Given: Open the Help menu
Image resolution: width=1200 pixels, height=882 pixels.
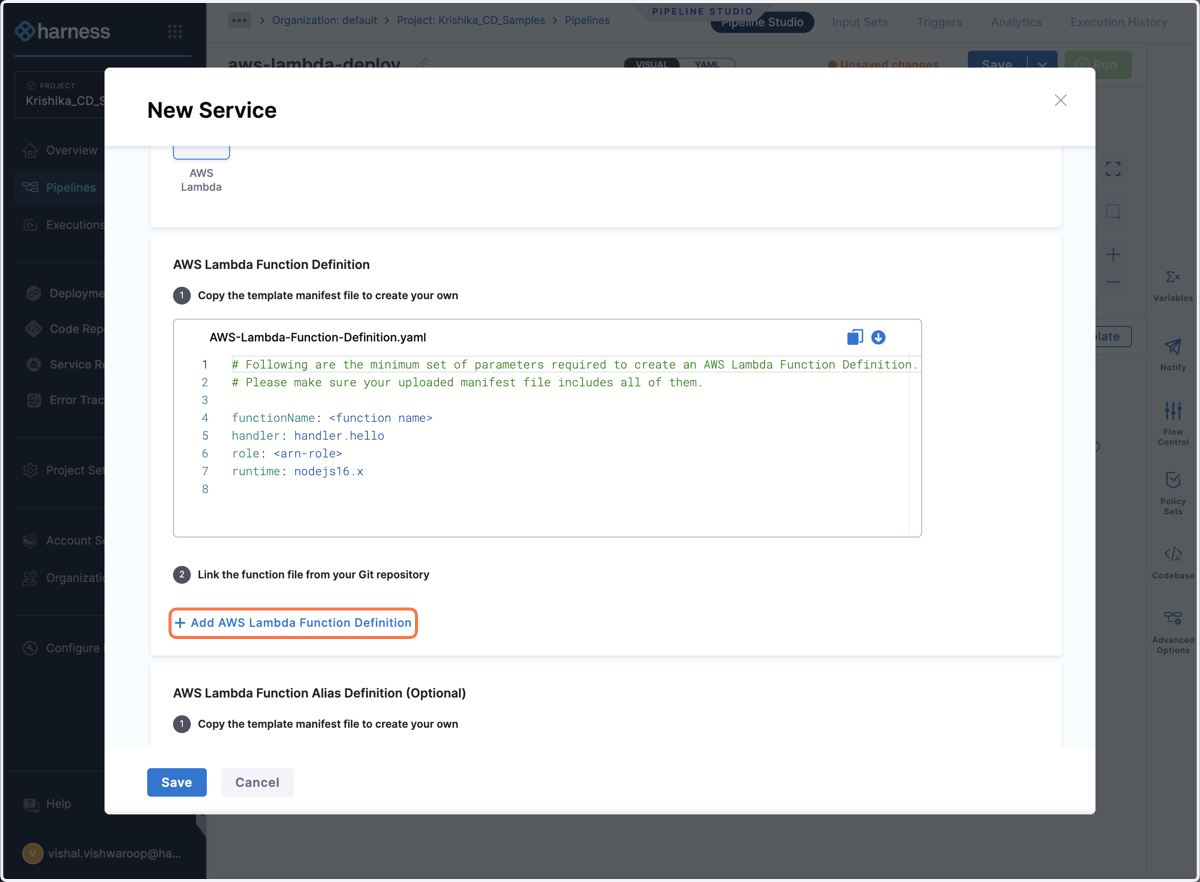Looking at the screenshot, I should tap(48, 804).
